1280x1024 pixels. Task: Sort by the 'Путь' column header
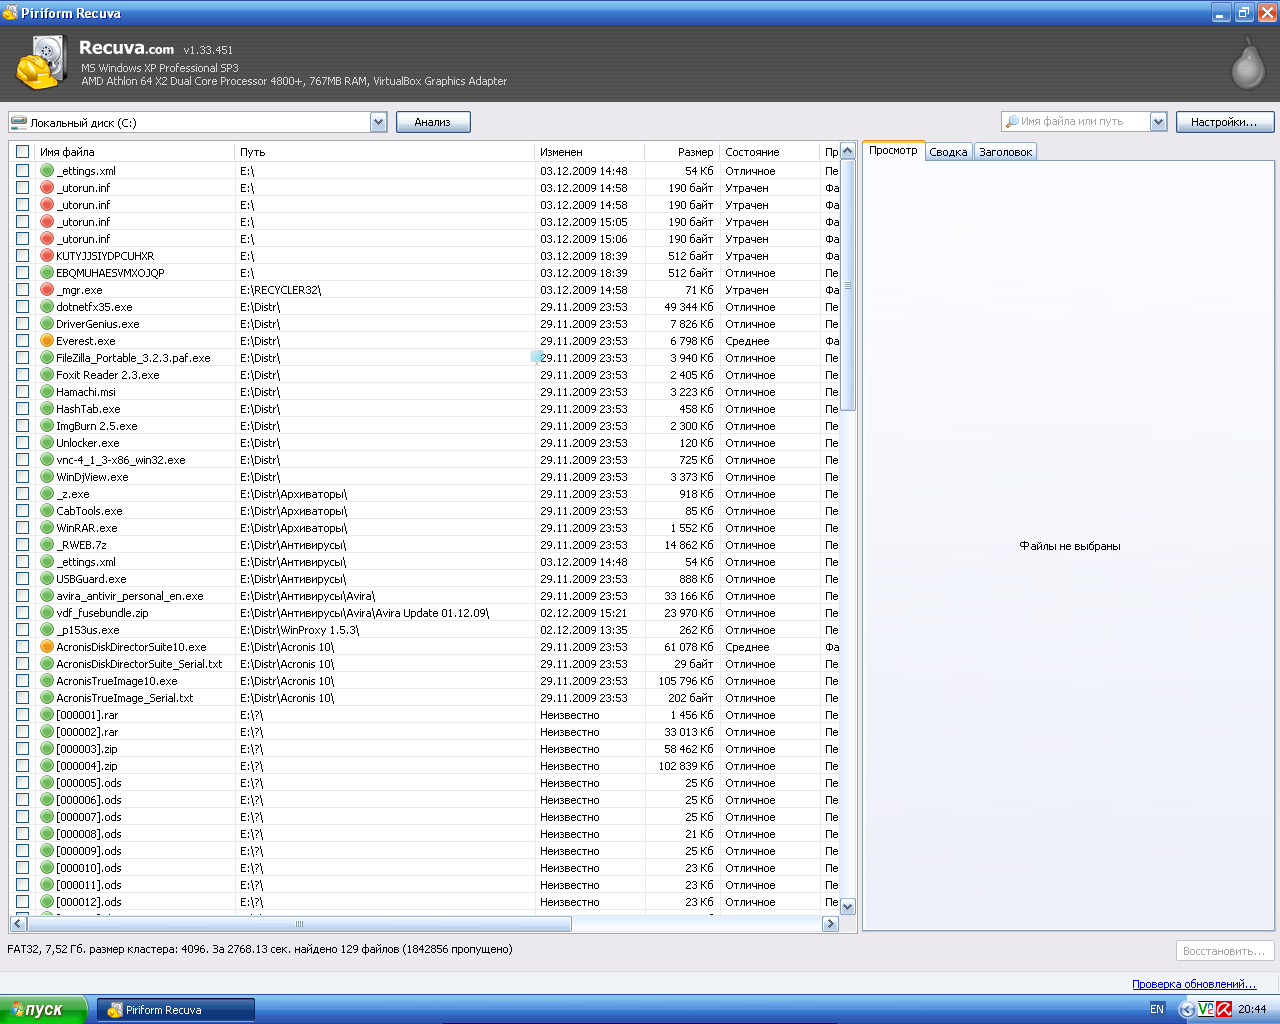pyautogui.click(x=384, y=152)
